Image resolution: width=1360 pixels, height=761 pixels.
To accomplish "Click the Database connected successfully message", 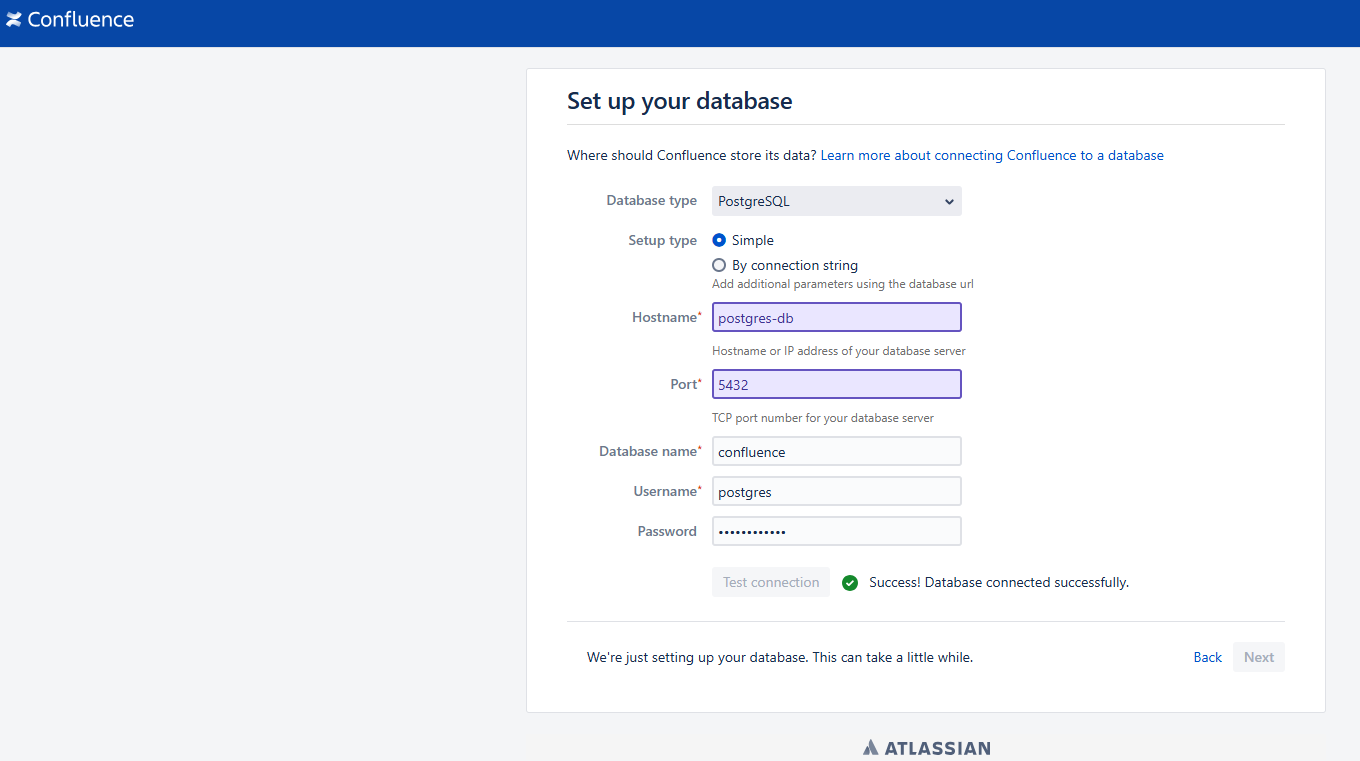I will pyautogui.click(x=998, y=583).
